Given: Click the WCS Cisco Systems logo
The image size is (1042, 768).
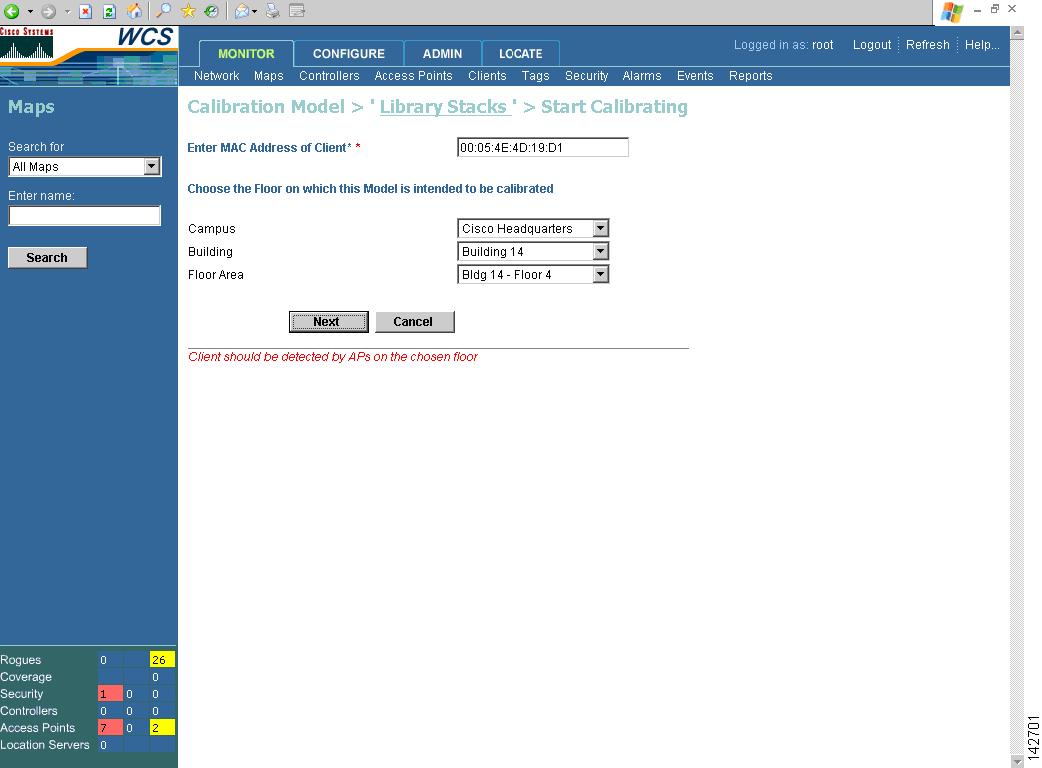Looking at the screenshot, I should pyautogui.click(x=89, y=56).
